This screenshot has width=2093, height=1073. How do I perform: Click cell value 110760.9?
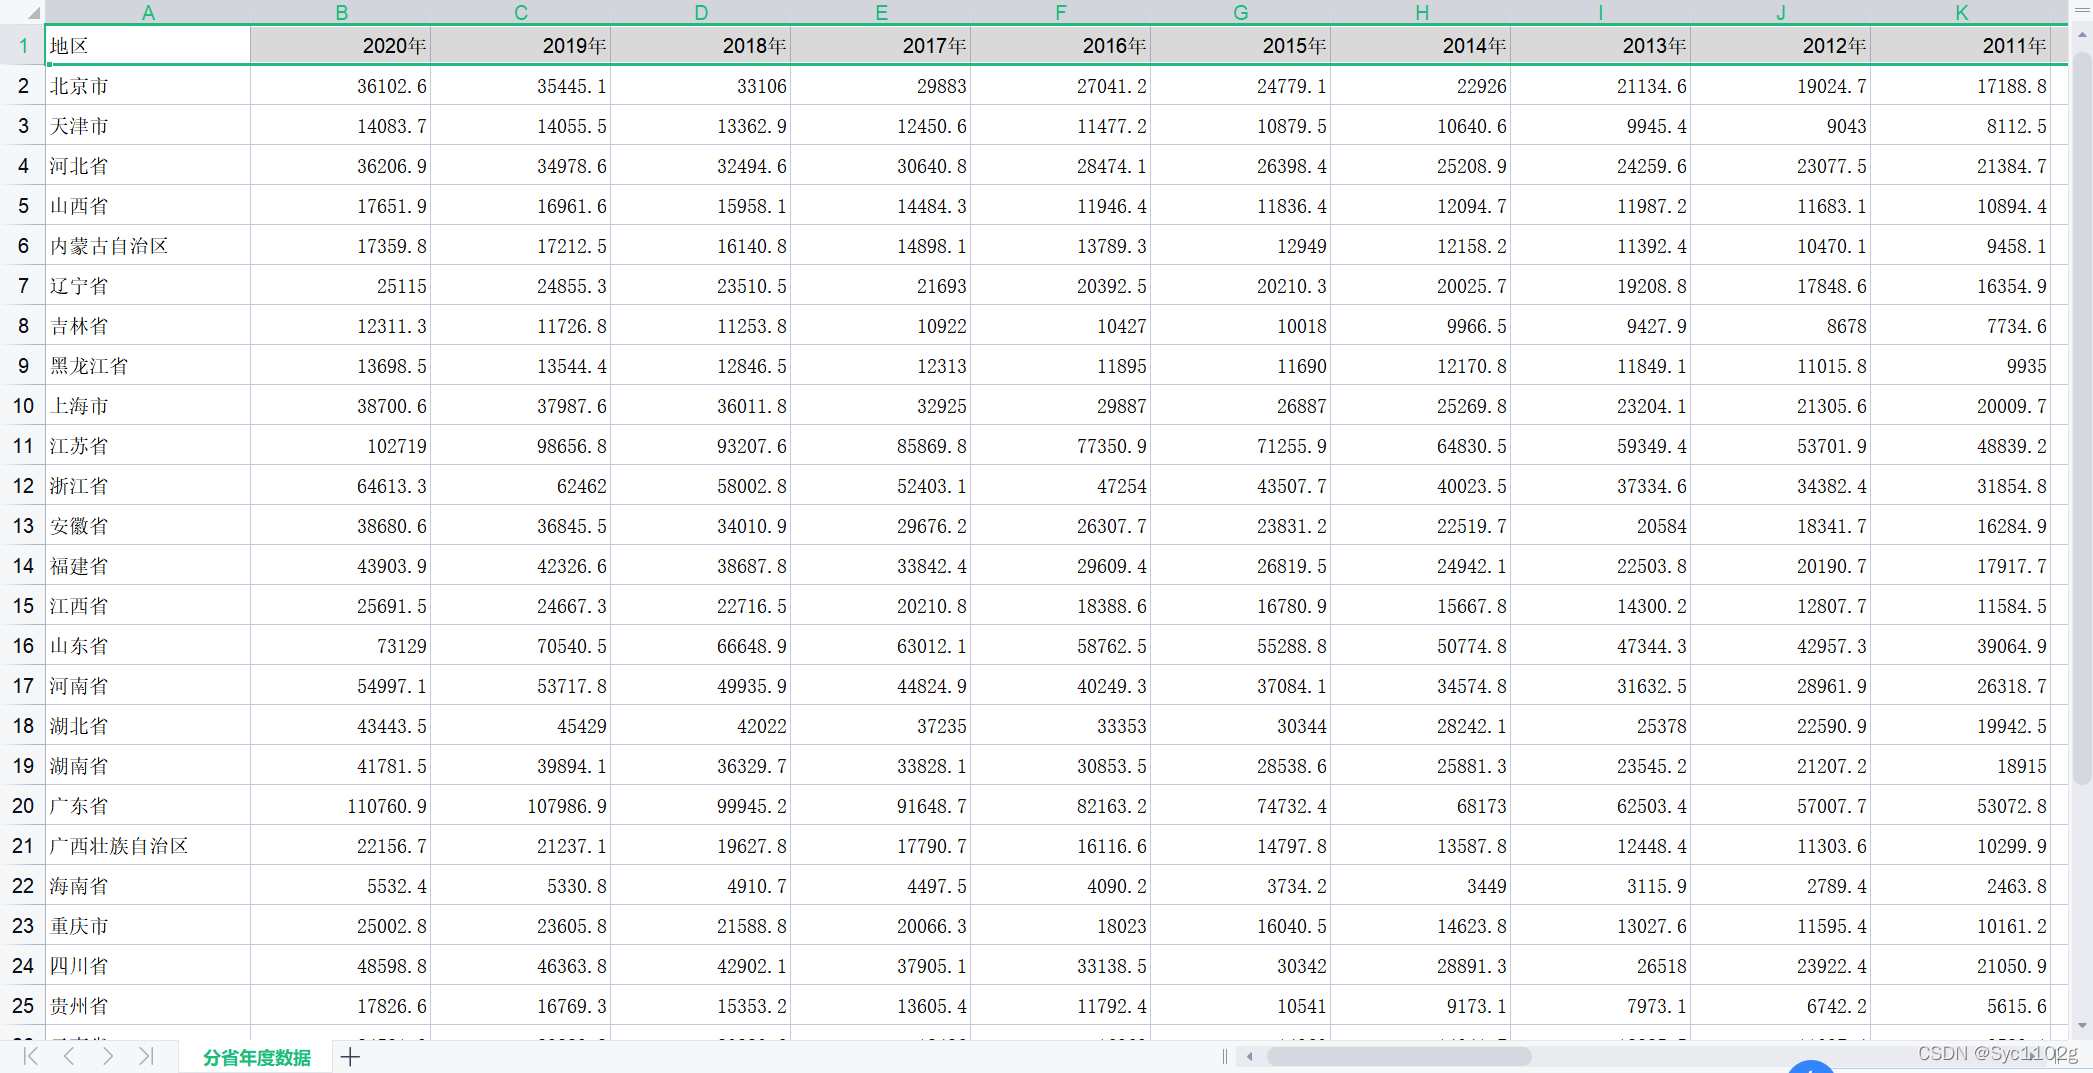pyautogui.click(x=341, y=806)
